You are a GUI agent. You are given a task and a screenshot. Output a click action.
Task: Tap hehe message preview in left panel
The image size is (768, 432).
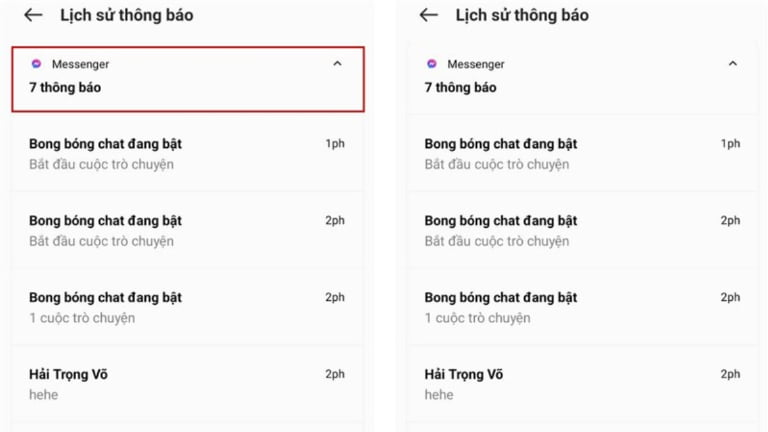43,395
